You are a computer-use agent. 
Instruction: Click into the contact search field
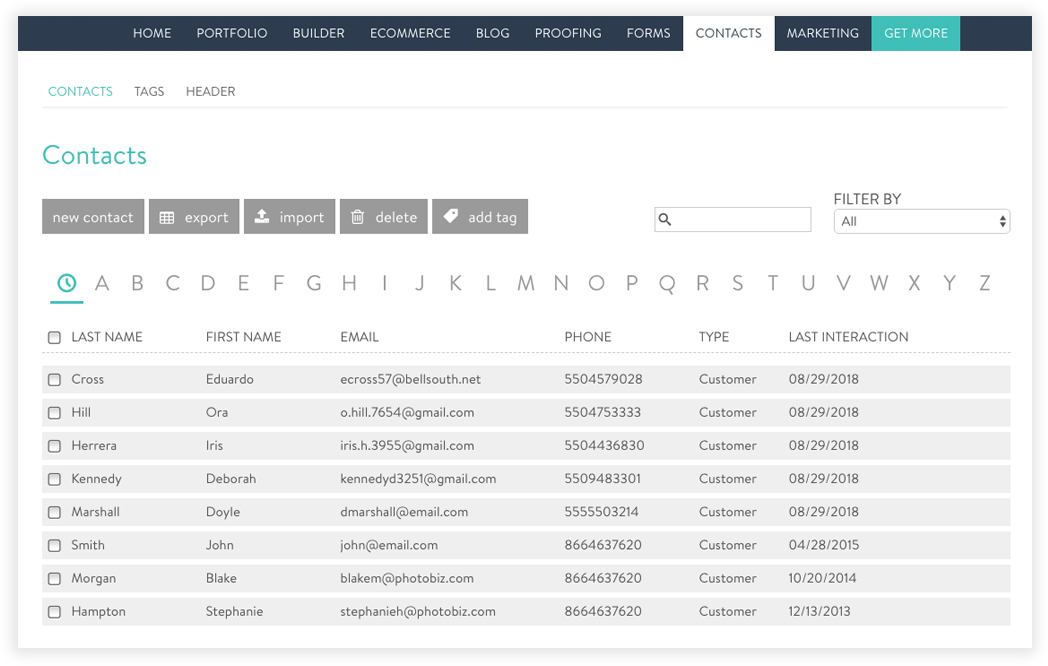[x=733, y=219]
